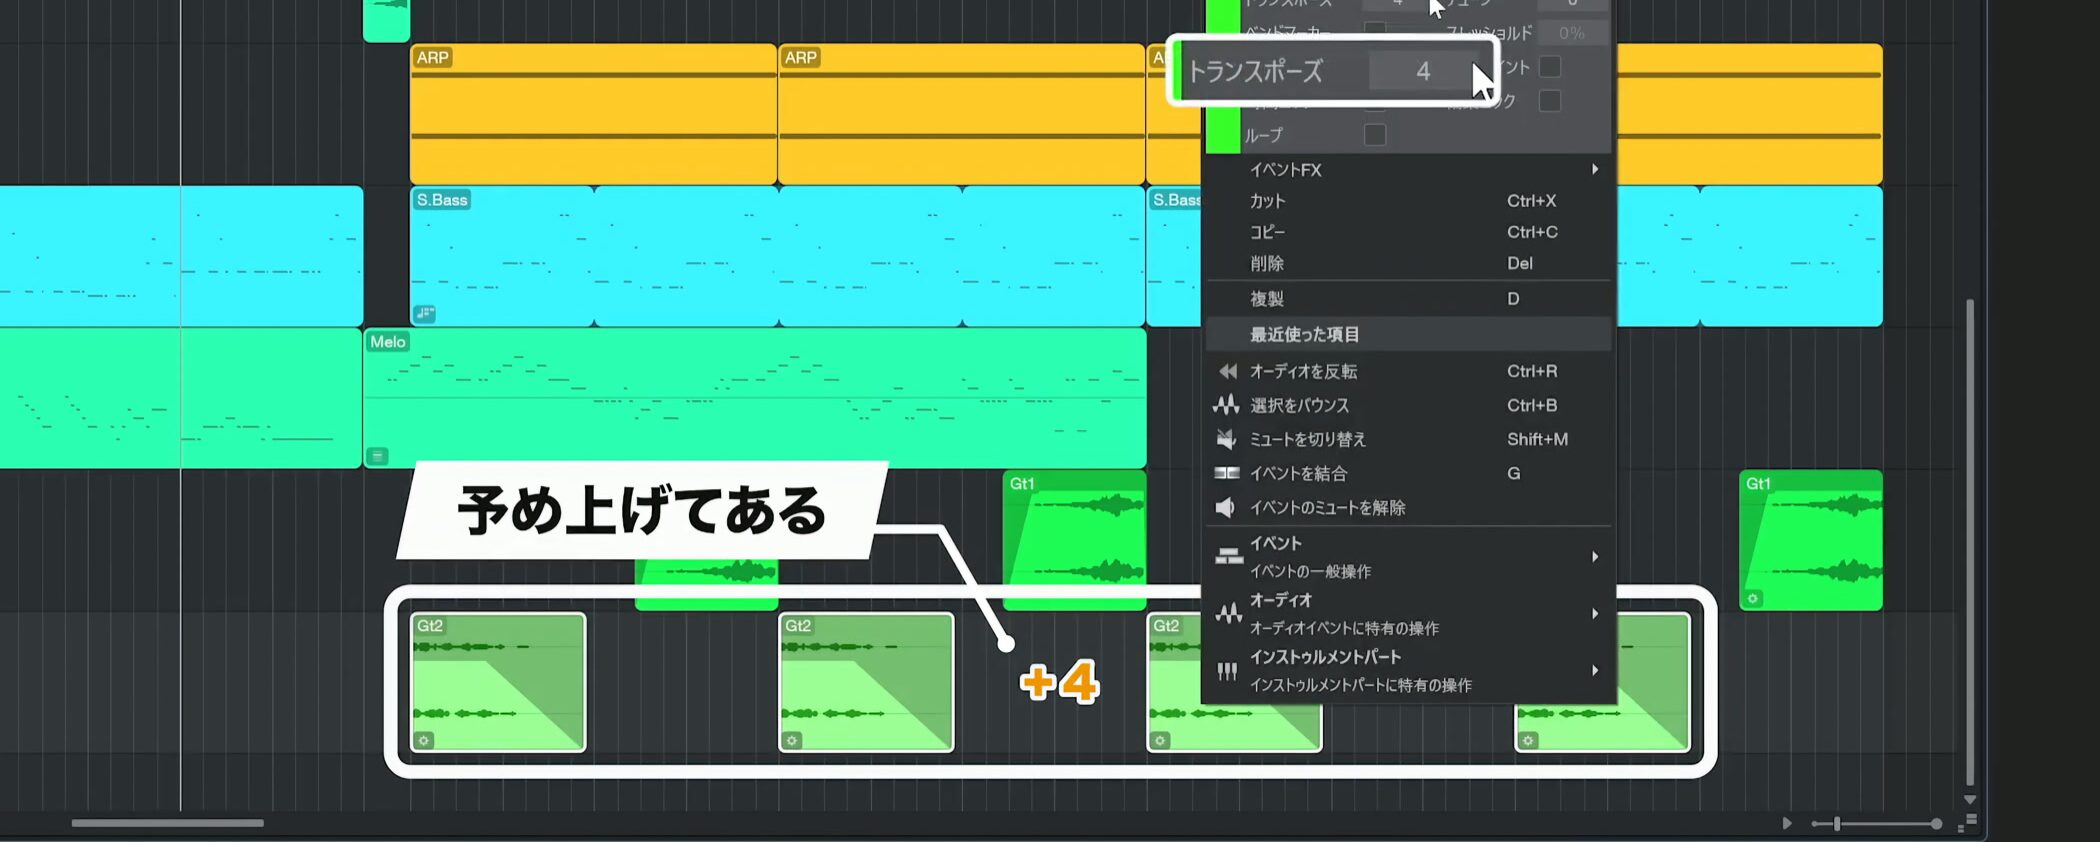Click the toggle mute crossed-speaker icon
The width and height of the screenshot is (2100, 842).
[x=1226, y=439]
